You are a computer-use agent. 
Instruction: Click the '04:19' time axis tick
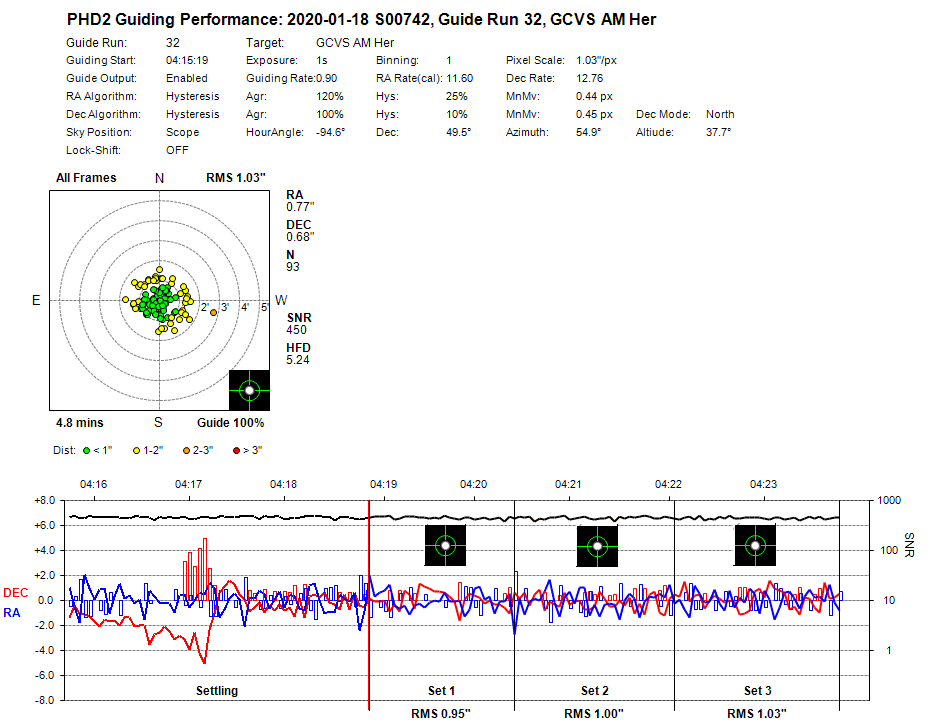[383, 485]
